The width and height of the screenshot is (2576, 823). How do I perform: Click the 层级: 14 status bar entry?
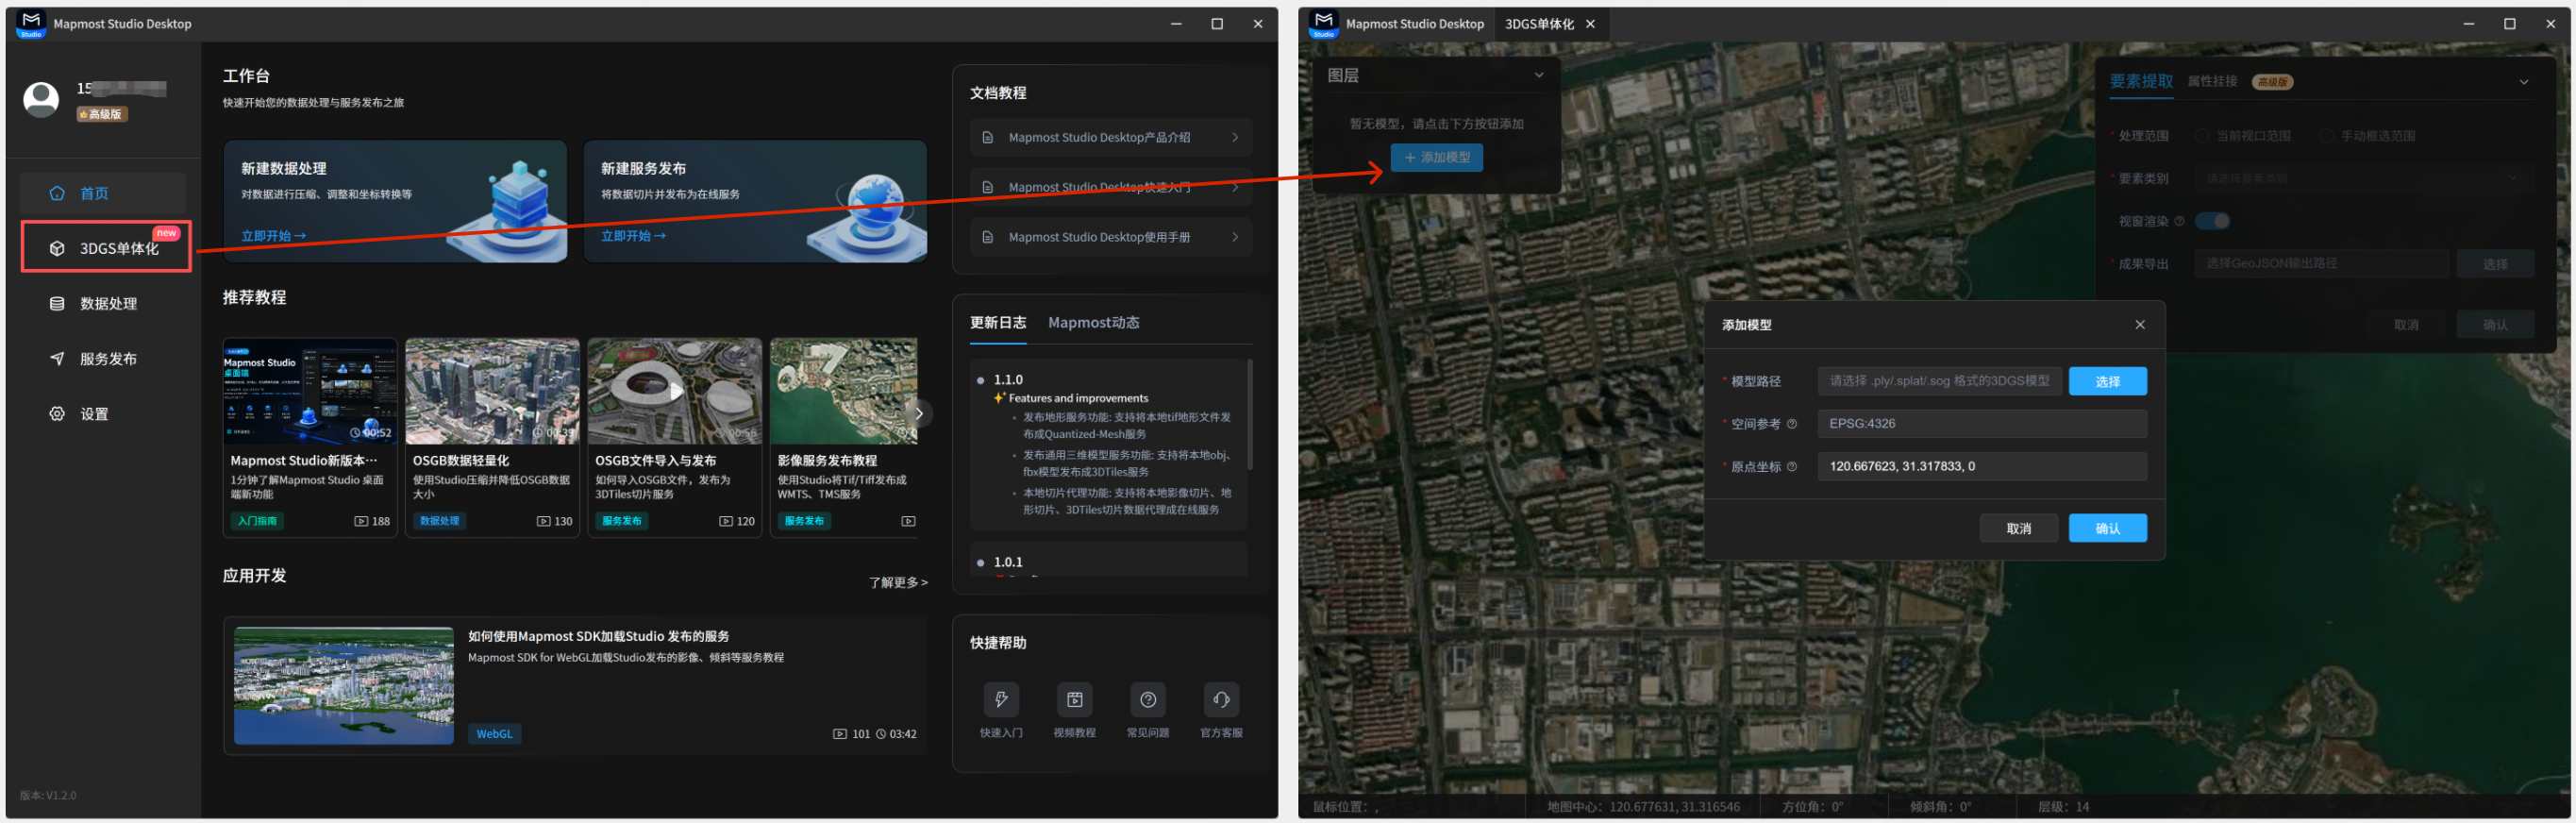[2063, 807]
